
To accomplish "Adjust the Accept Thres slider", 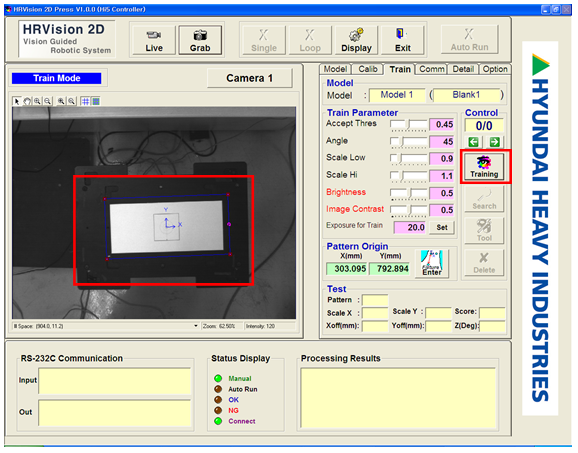I will click(409, 125).
